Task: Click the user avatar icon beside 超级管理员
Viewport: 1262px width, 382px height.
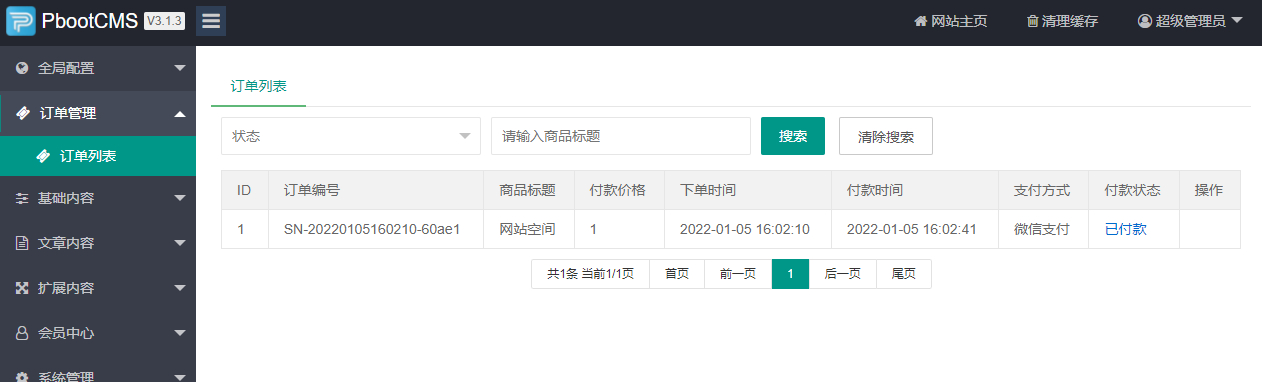Action: click(1145, 21)
